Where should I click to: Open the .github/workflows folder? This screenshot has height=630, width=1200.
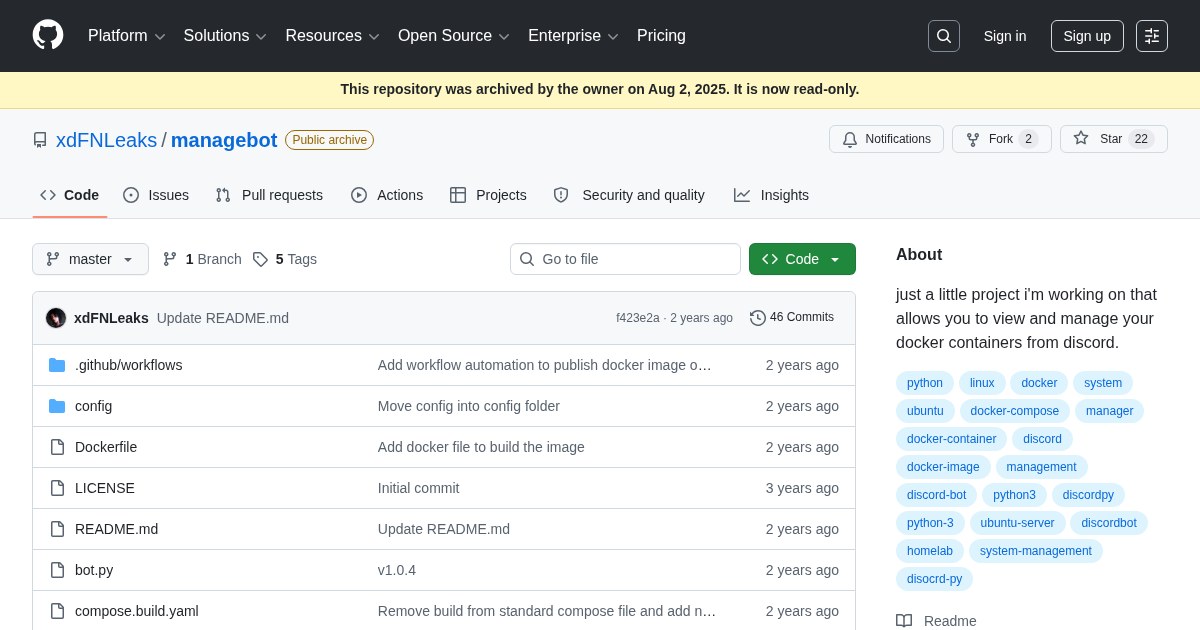click(129, 365)
